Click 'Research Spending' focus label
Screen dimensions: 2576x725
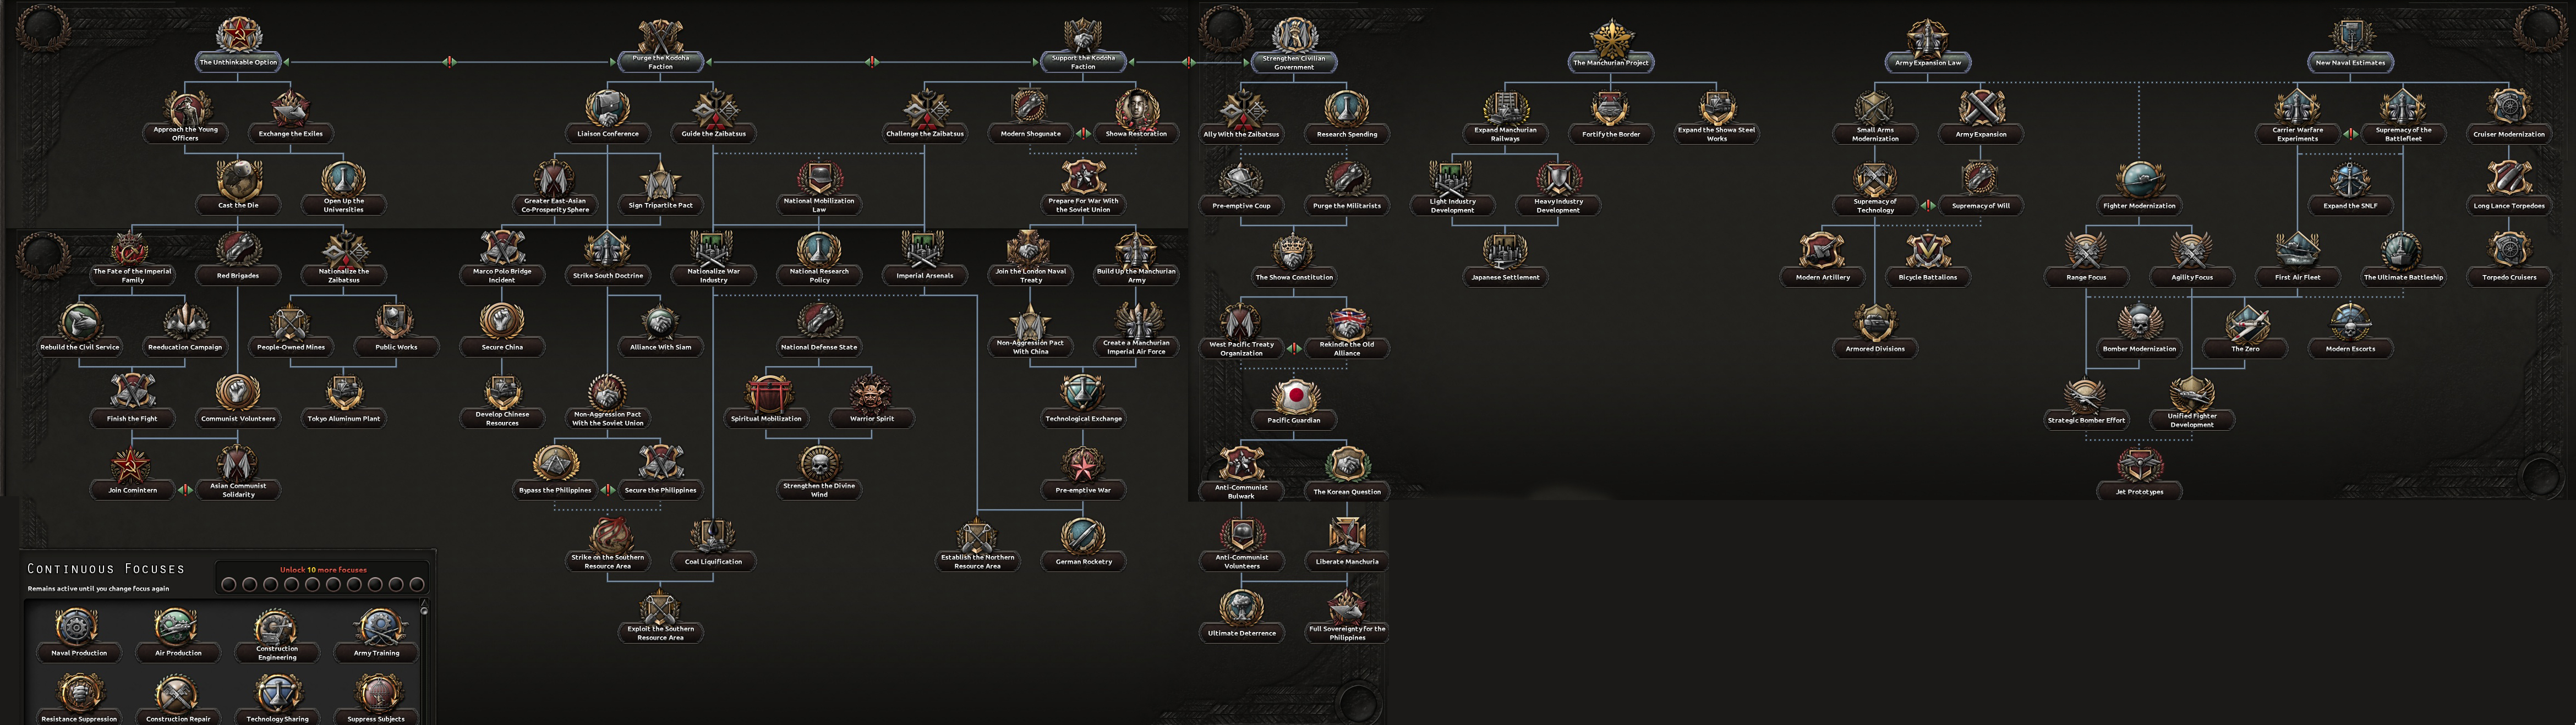point(1347,134)
